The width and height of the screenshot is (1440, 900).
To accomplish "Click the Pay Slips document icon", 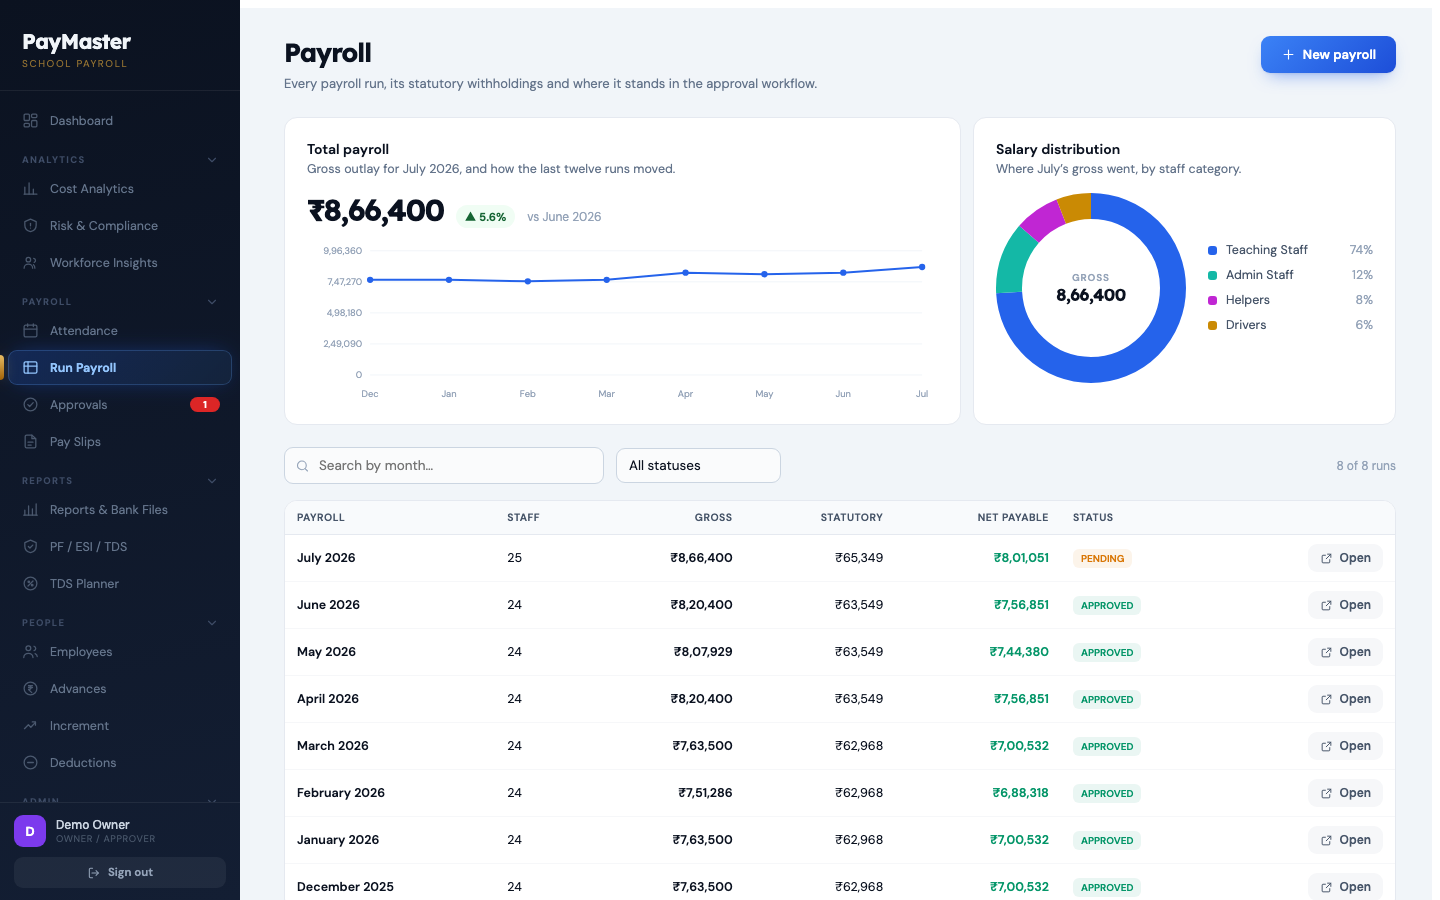I will tap(30, 442).
